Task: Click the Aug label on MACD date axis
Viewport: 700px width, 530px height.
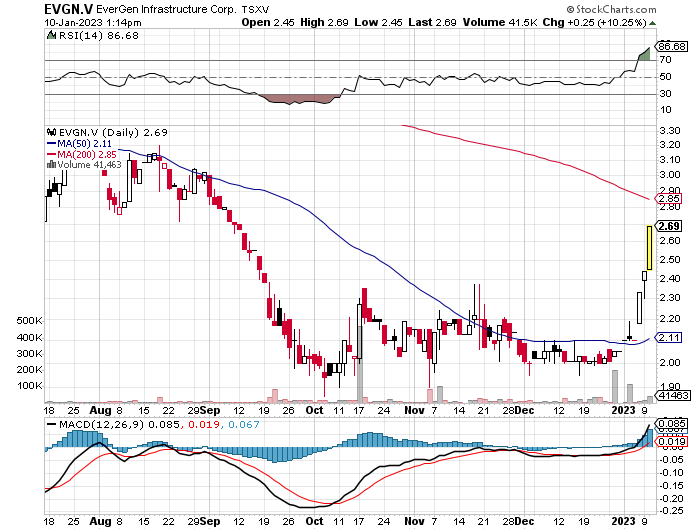Action: (x=100, y=521)
